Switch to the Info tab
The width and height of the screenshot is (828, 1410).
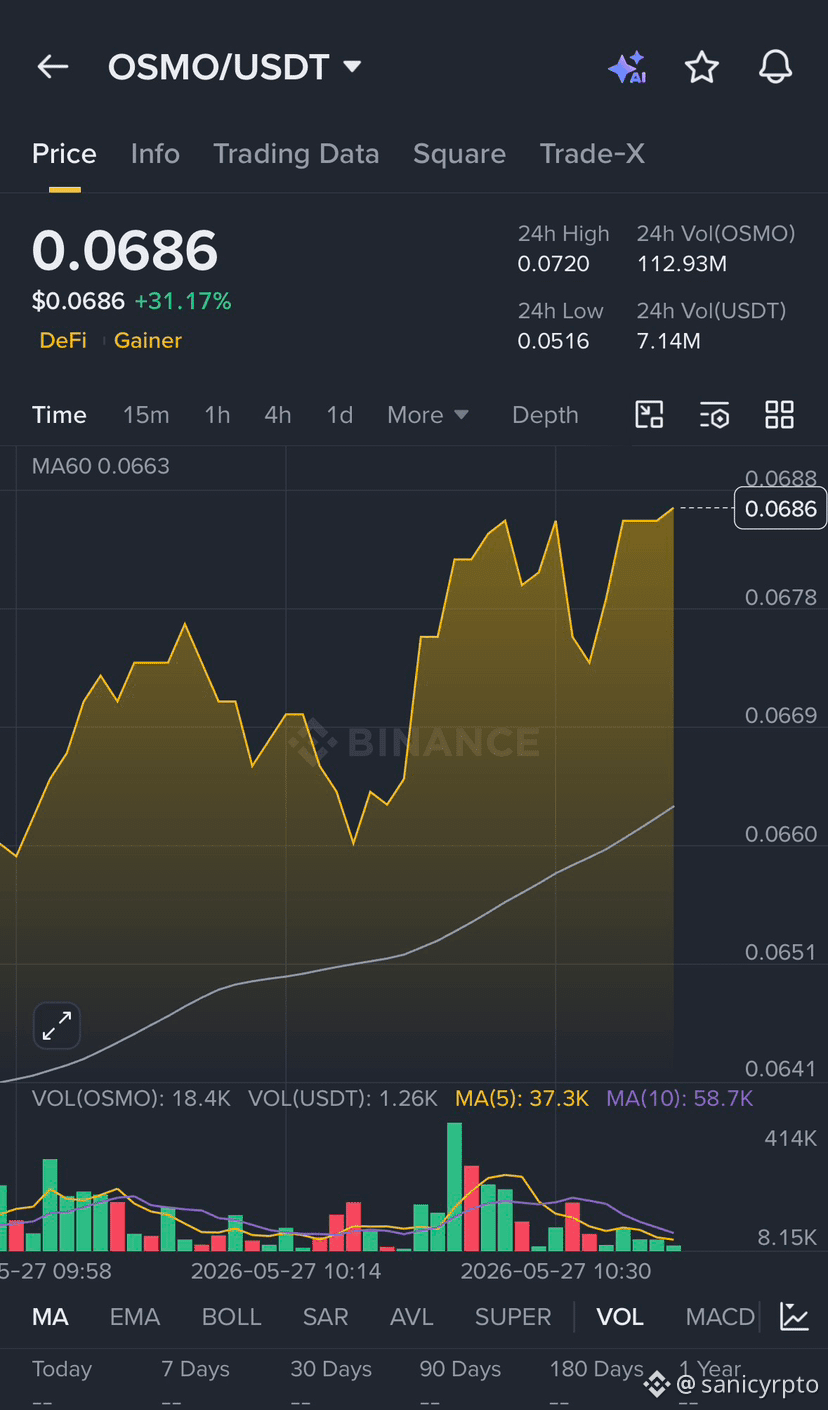point(155,154)
